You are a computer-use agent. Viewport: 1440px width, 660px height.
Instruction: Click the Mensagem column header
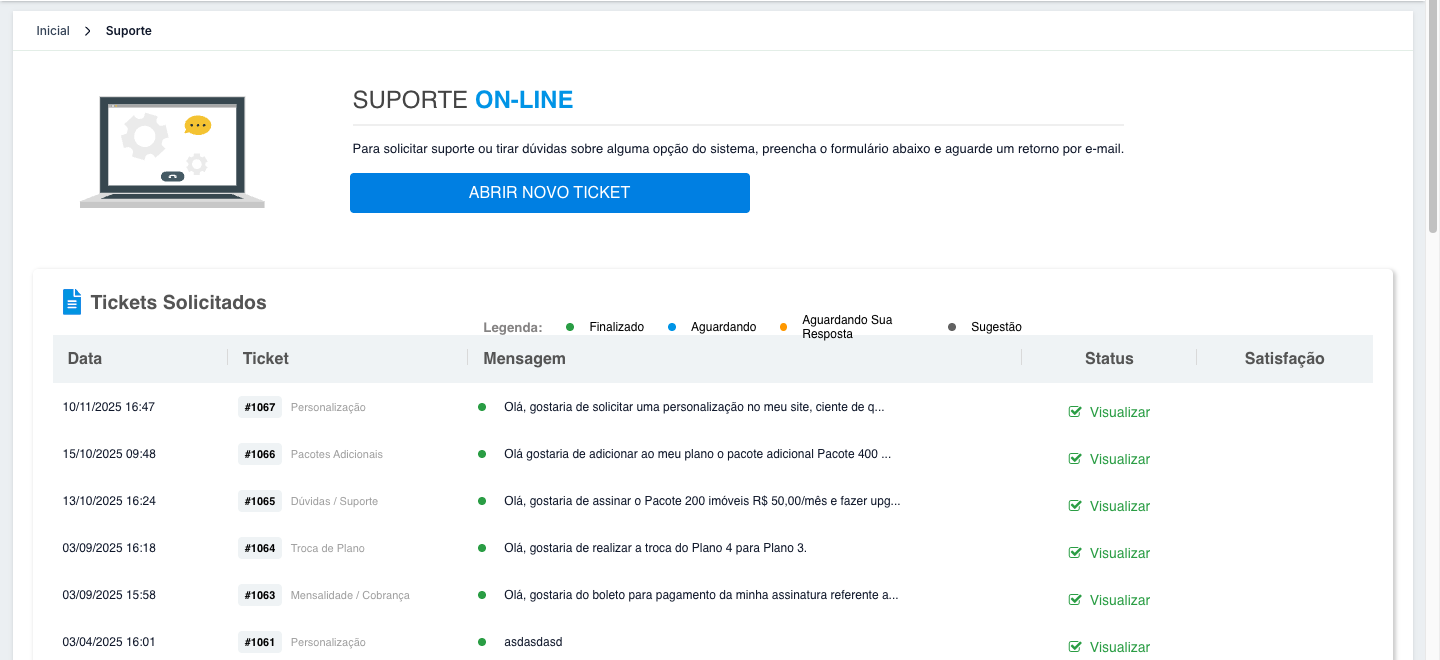524,358
